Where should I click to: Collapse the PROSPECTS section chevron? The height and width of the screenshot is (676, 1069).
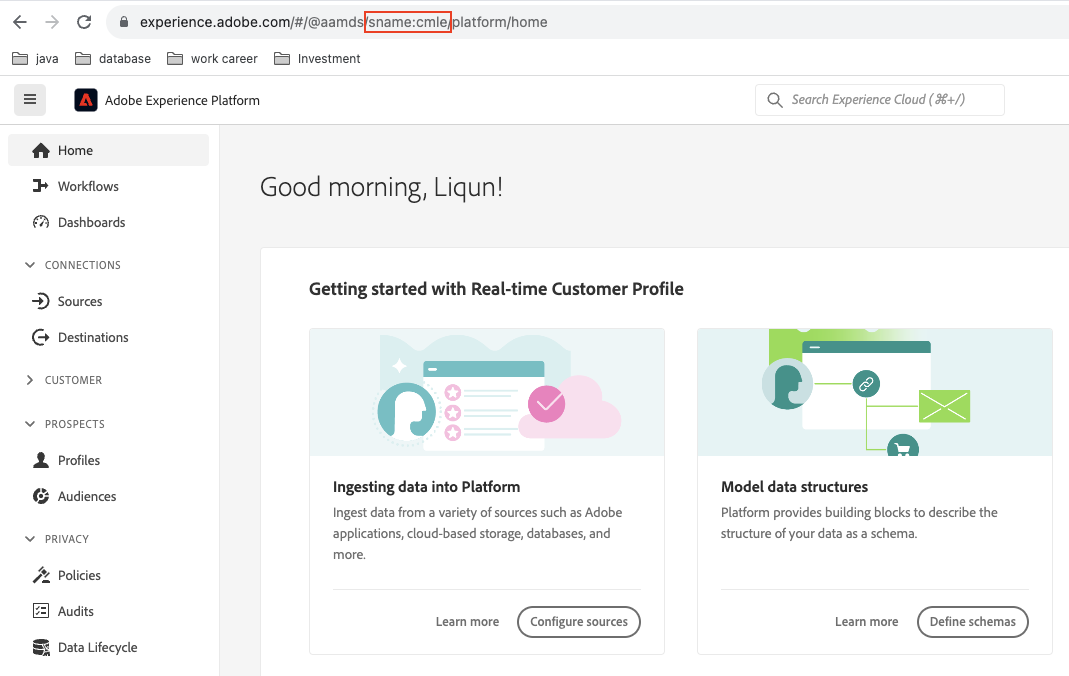[29, 423]
